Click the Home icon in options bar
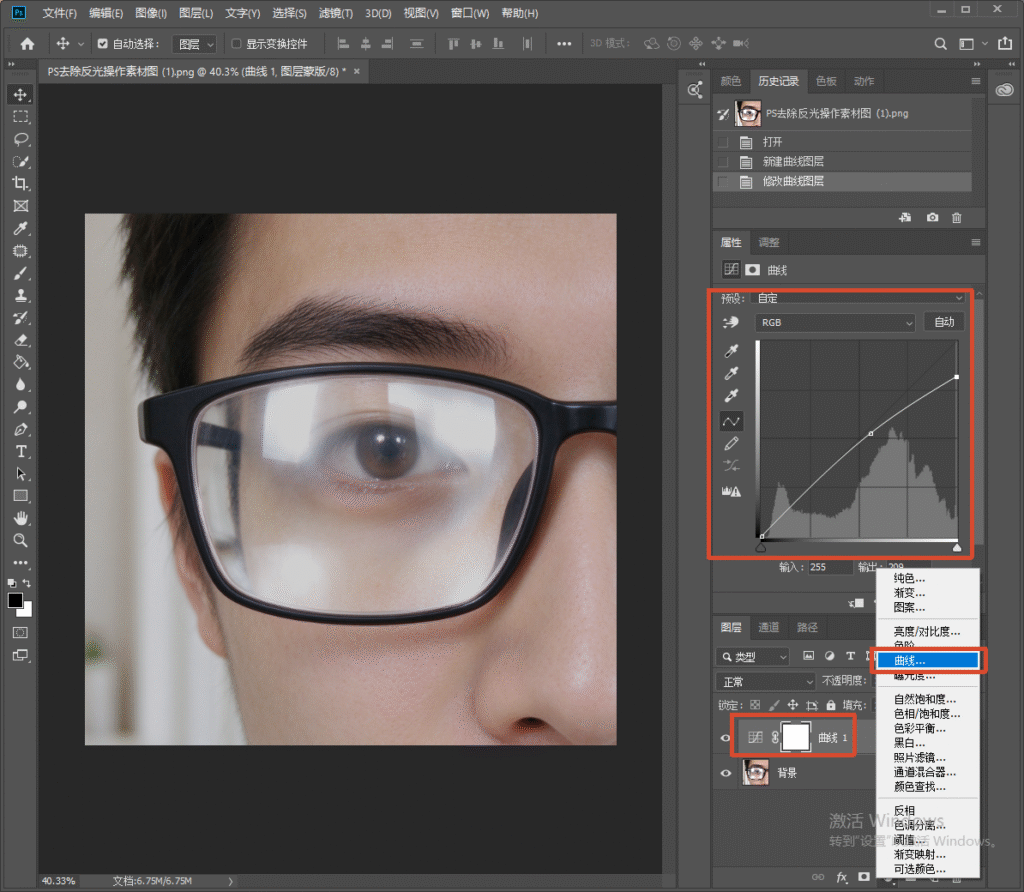Viewport: 1024px width, 892px height. coord(27,44)
